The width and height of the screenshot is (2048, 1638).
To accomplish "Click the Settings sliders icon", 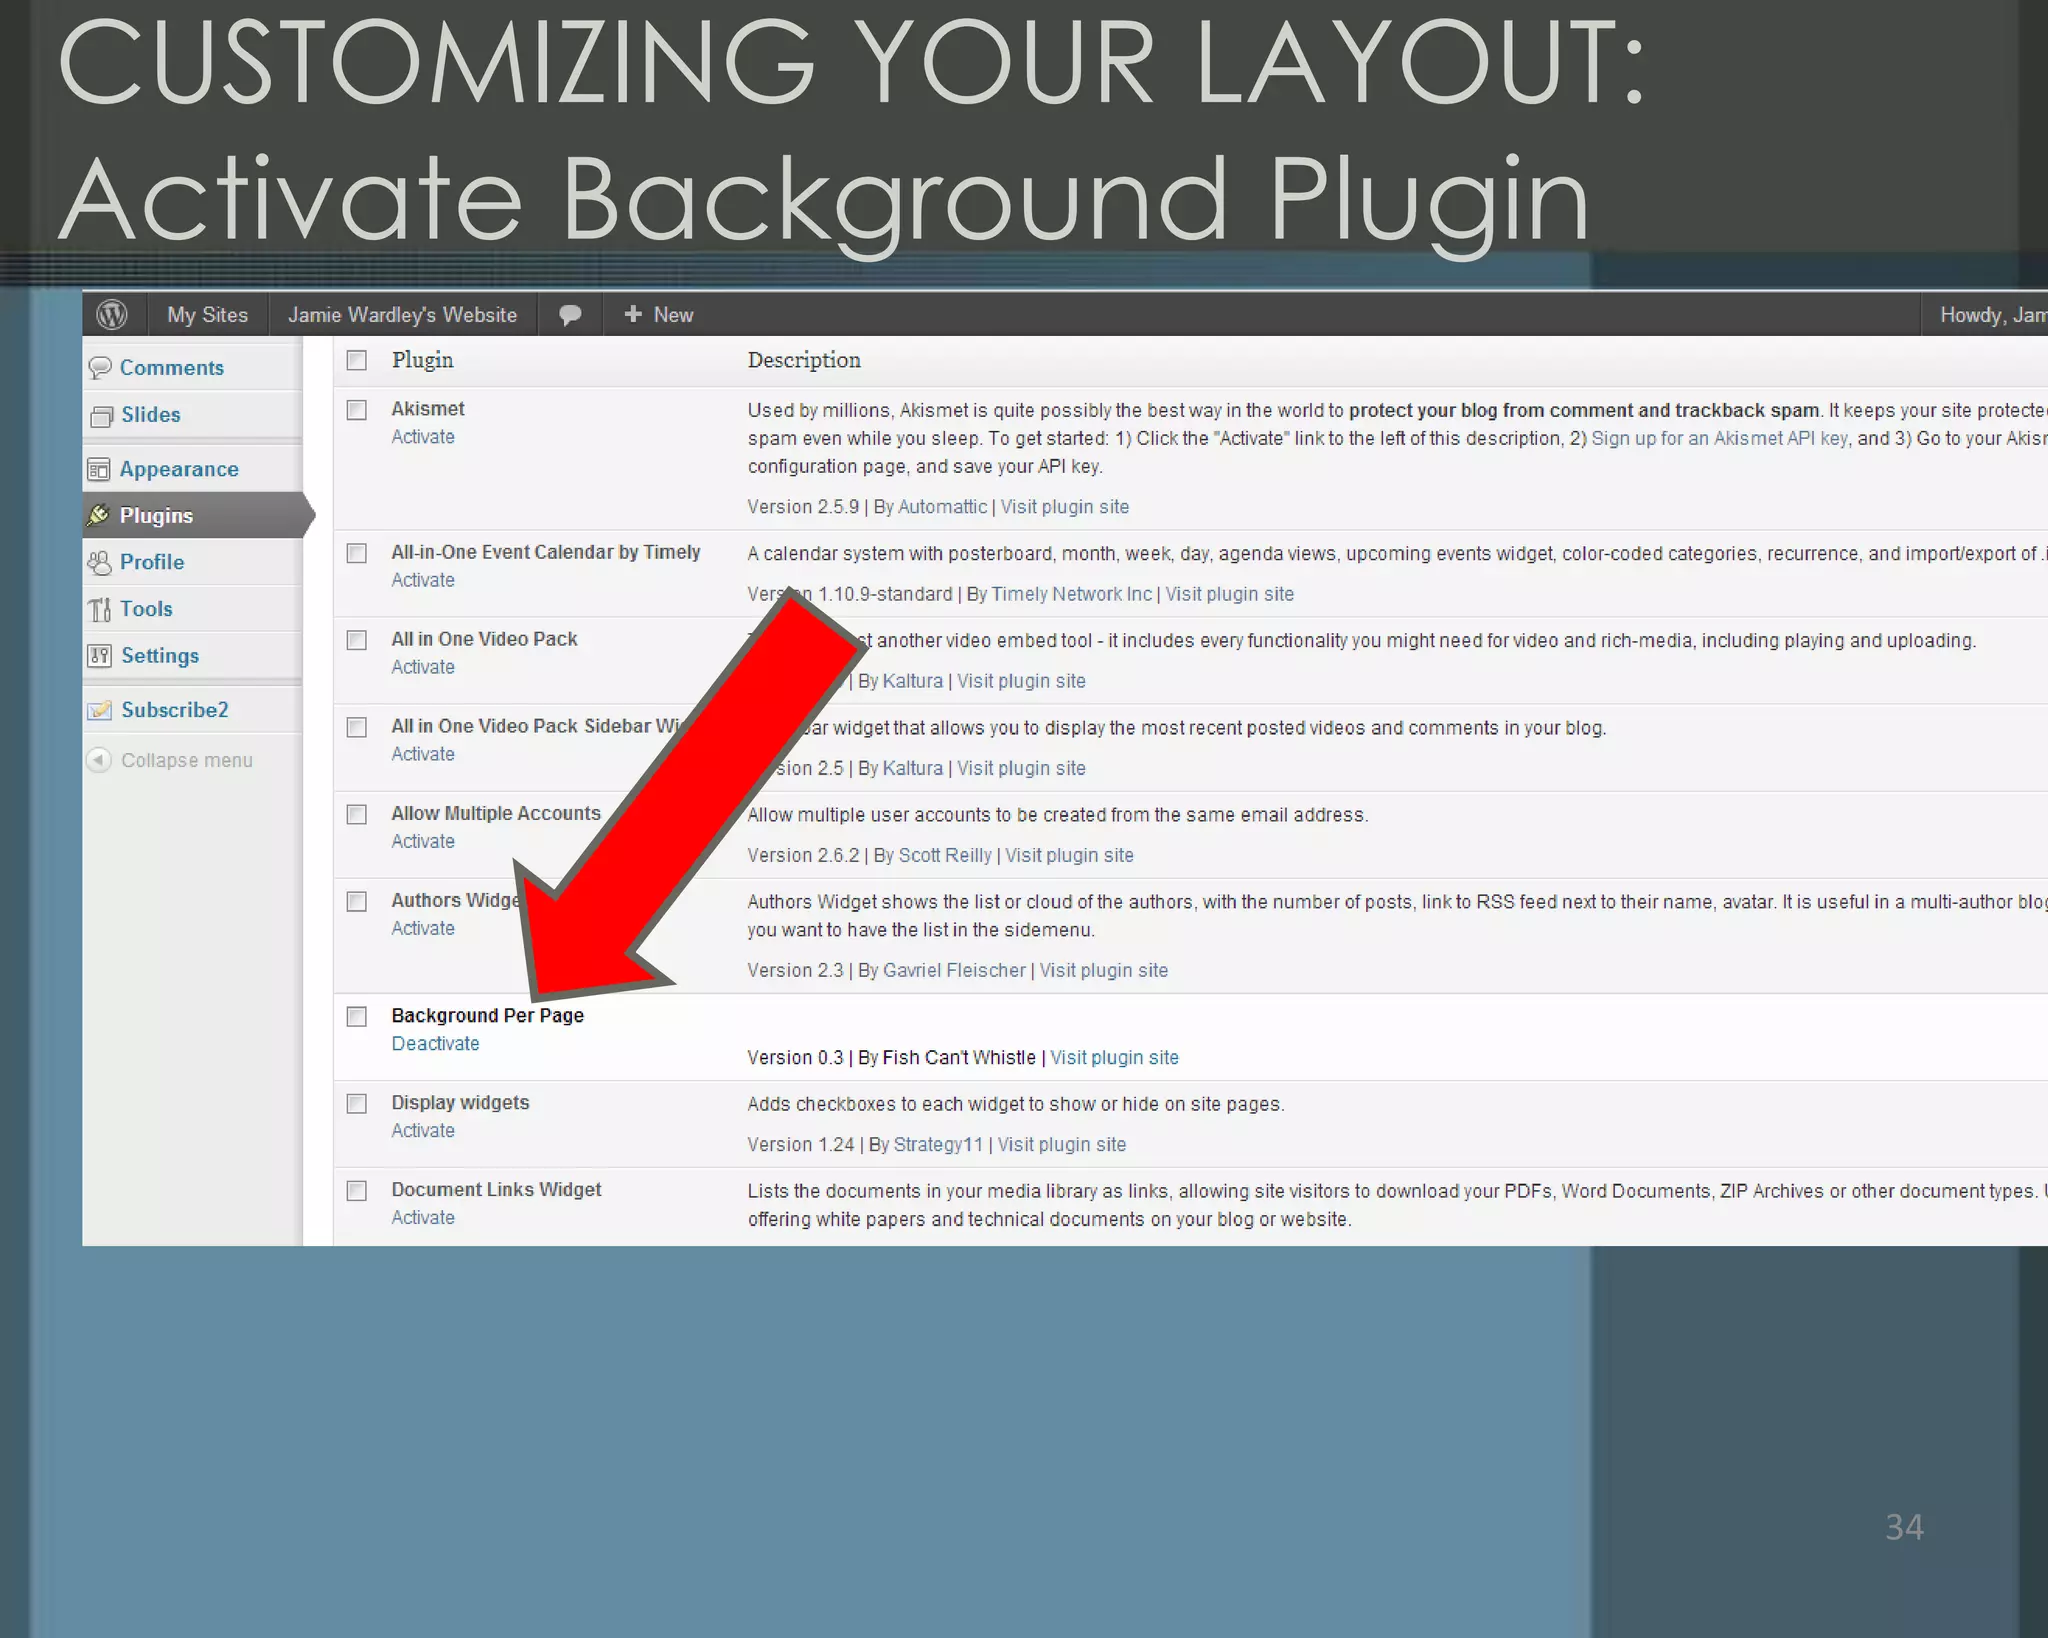I will [99, 656].
